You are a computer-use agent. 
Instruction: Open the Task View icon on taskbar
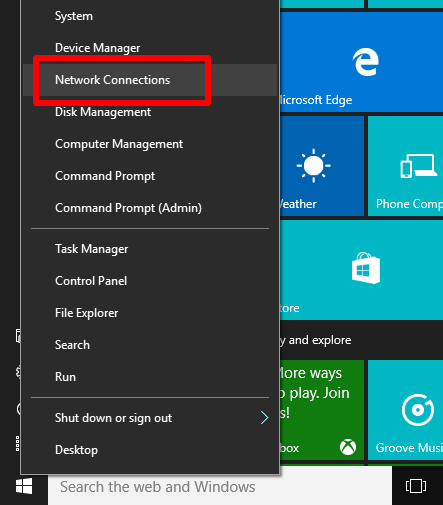[x=416, y=486]
